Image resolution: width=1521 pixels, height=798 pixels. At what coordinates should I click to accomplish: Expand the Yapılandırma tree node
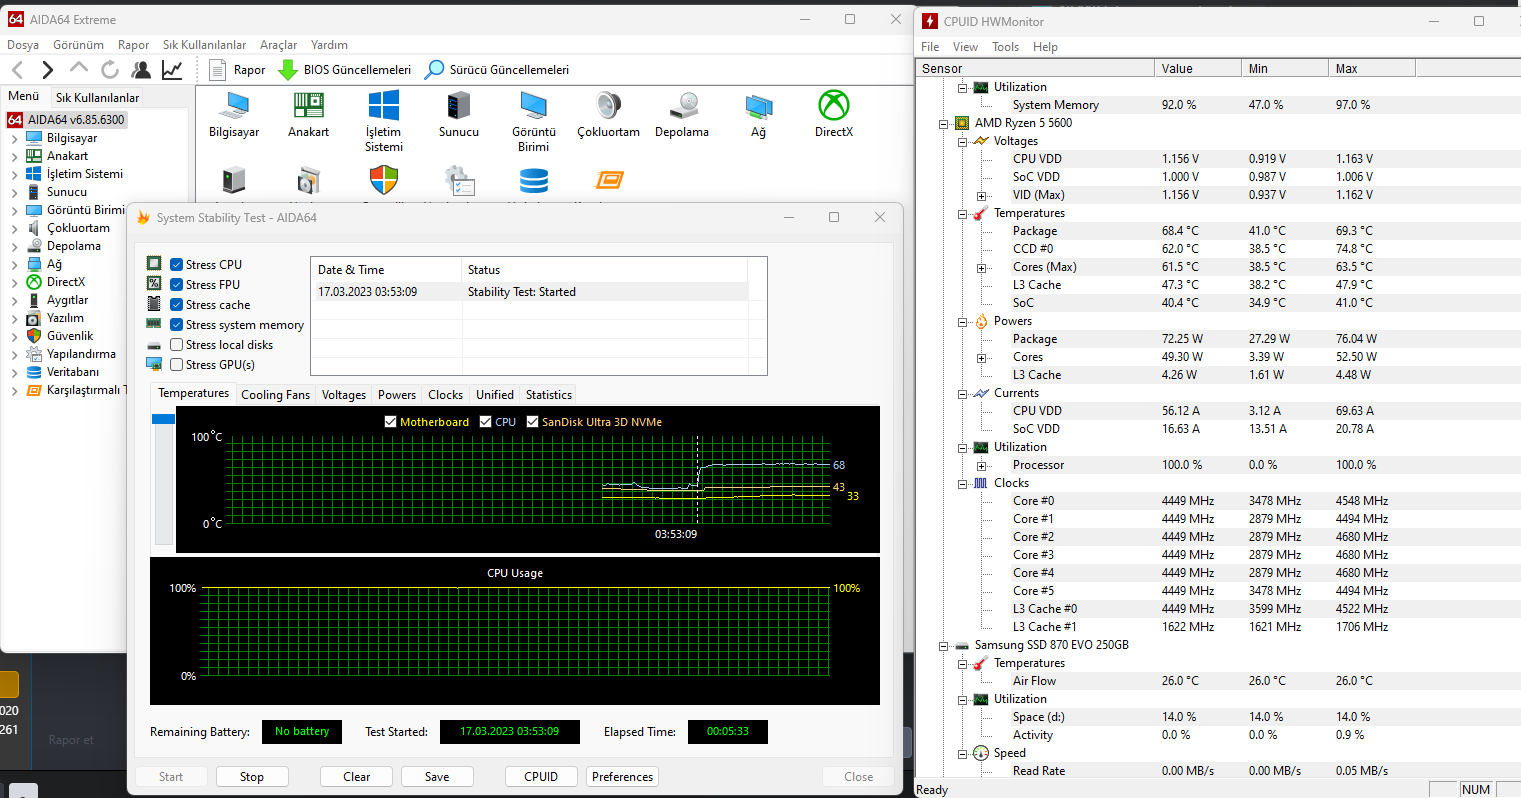(x=14, y=354)
